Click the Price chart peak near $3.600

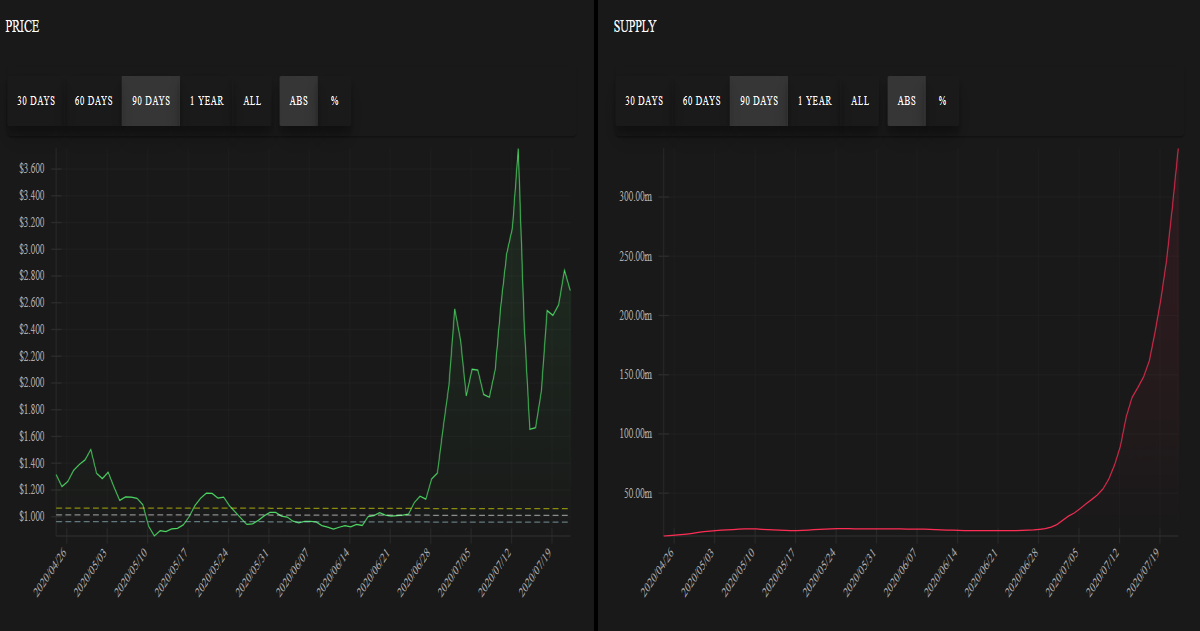point(518,150)
